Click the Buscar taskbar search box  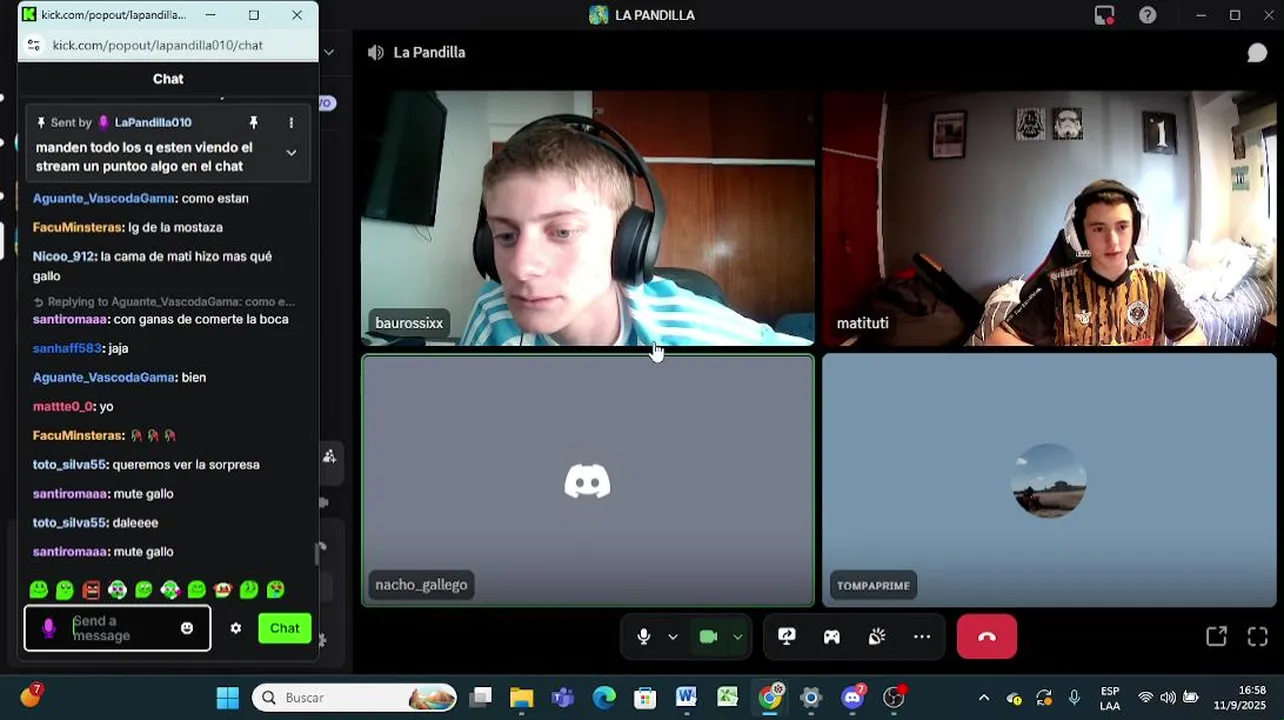pyautogui.click(x=354, y=697)
